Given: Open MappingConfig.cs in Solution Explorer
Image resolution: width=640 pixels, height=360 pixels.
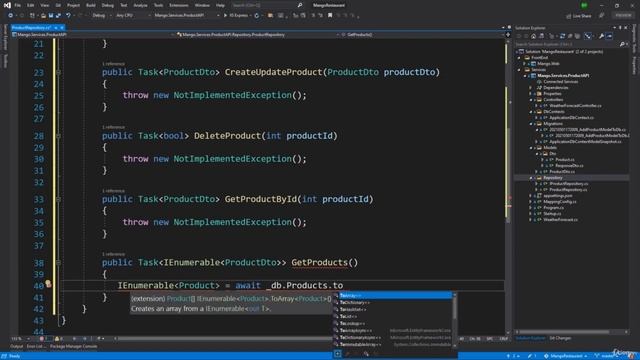Looking at the screenshot, I should tap(560, 202).
